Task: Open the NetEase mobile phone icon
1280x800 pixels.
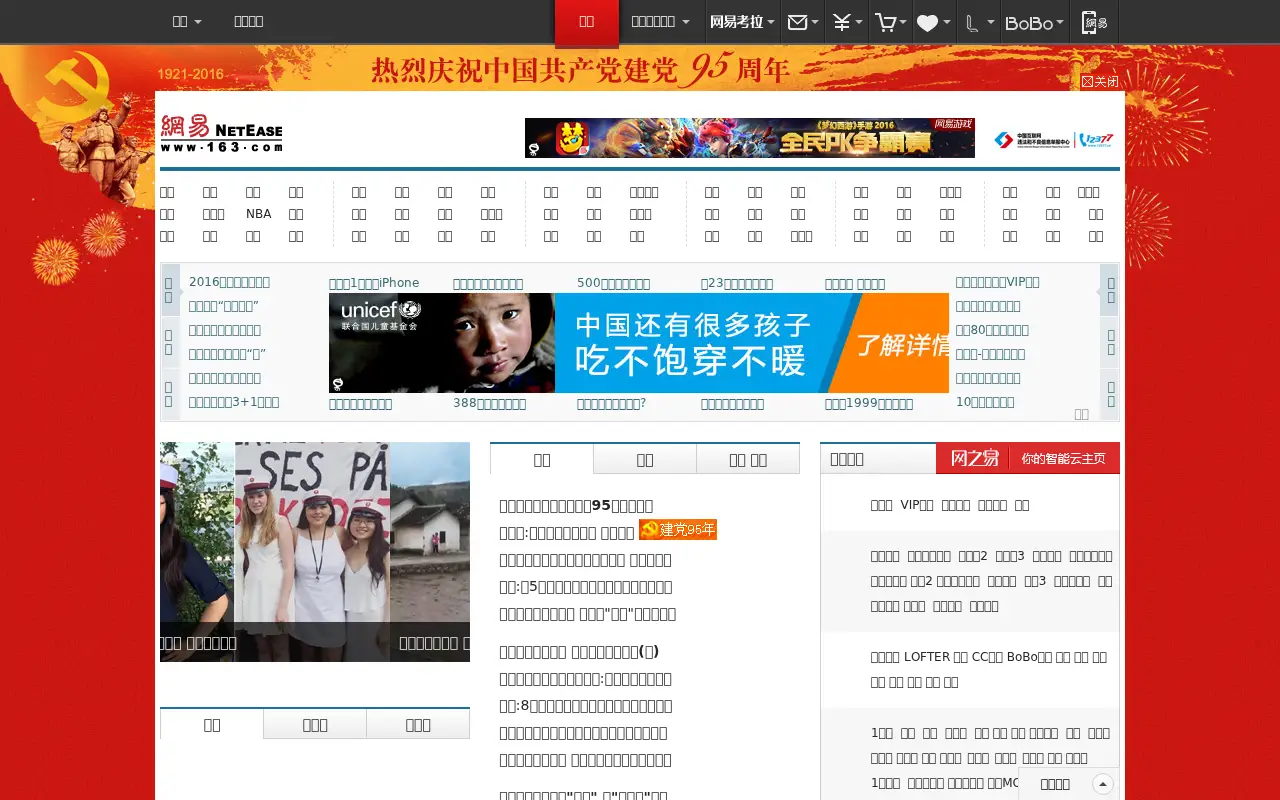Action: (1094, 22)
